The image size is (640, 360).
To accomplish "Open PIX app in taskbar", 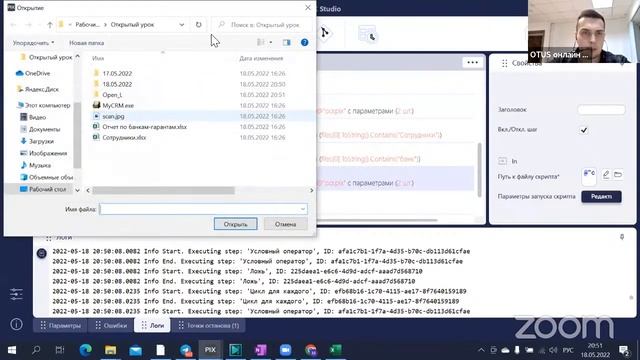I will pos(210,350).
